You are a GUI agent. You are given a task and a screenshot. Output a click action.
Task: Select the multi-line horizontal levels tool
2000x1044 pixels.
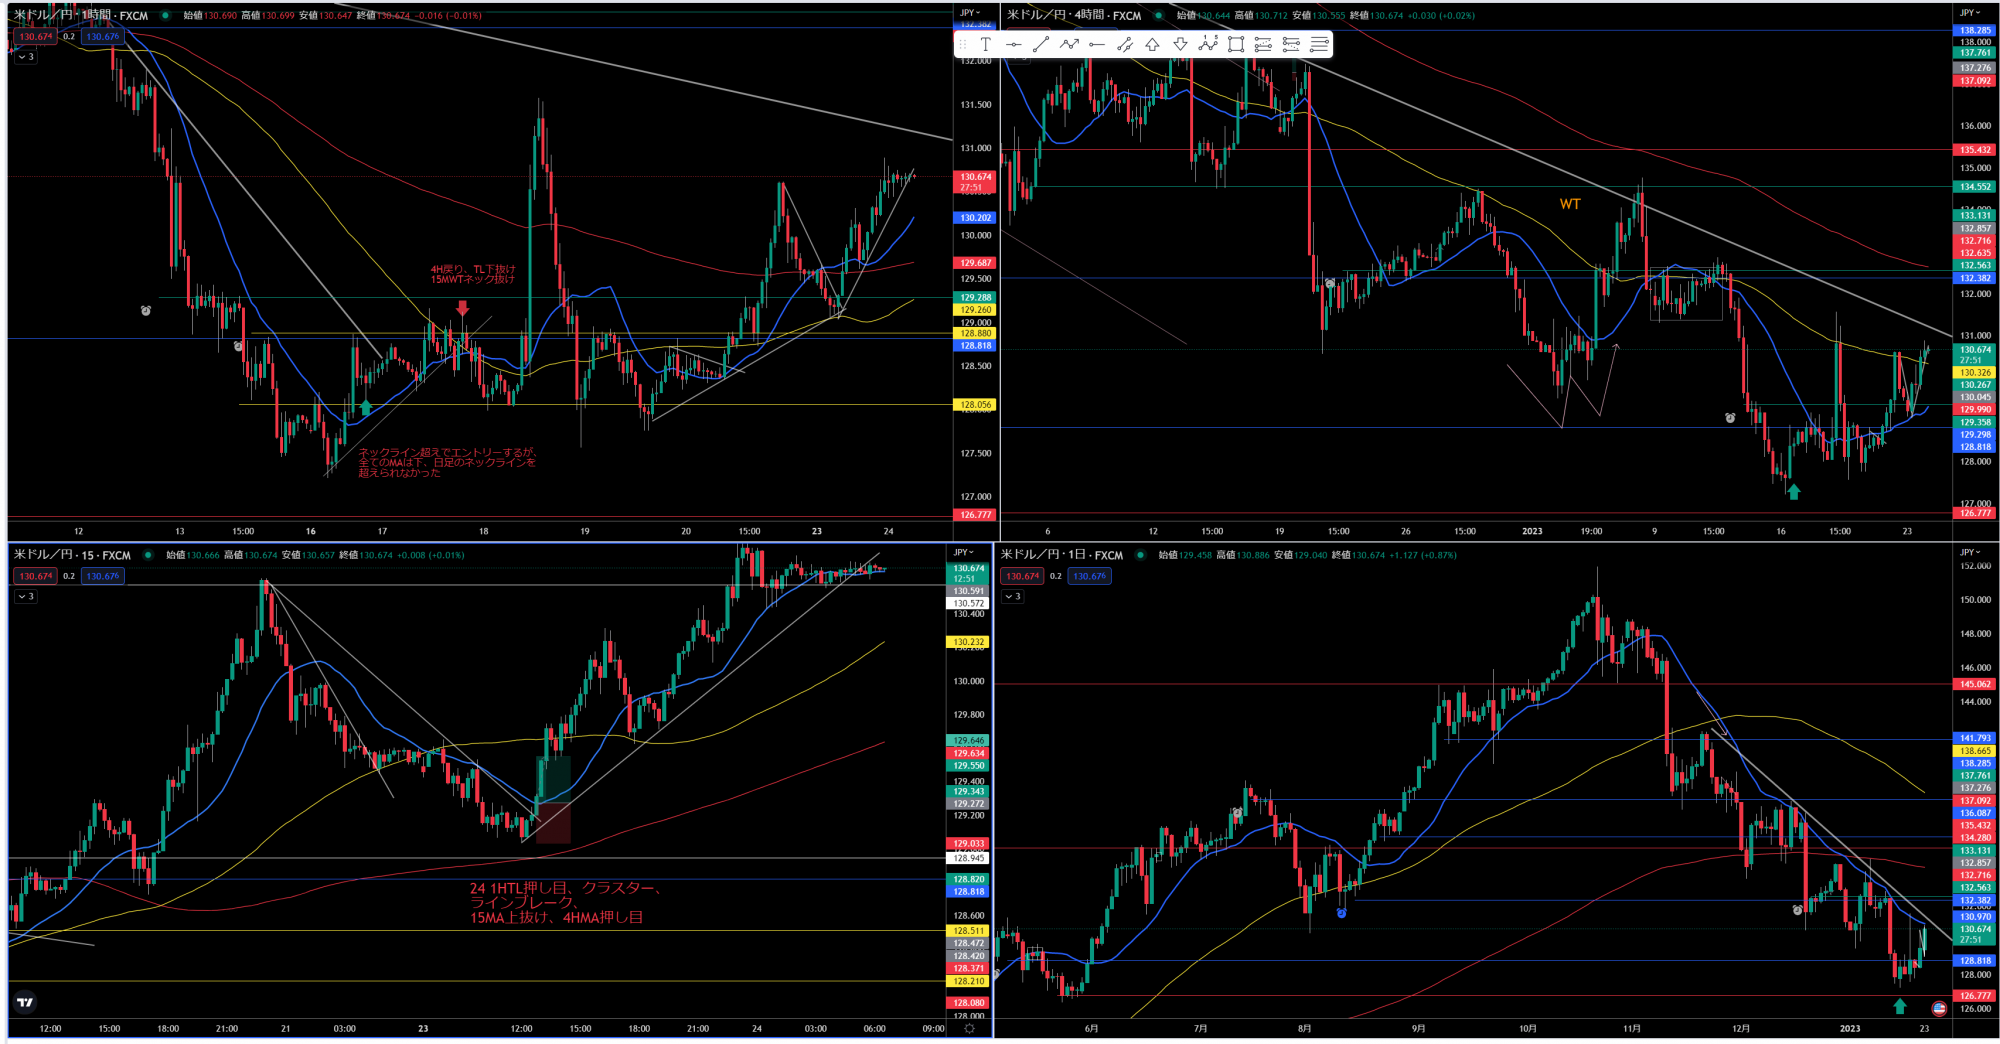pyautogui.click(x=1319, y=44)
